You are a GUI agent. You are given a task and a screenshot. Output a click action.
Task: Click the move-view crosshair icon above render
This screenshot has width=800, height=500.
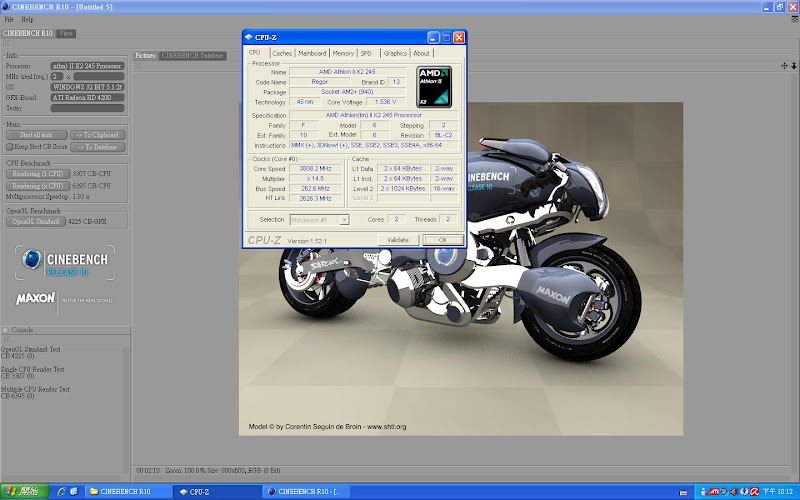pos(784,66)
